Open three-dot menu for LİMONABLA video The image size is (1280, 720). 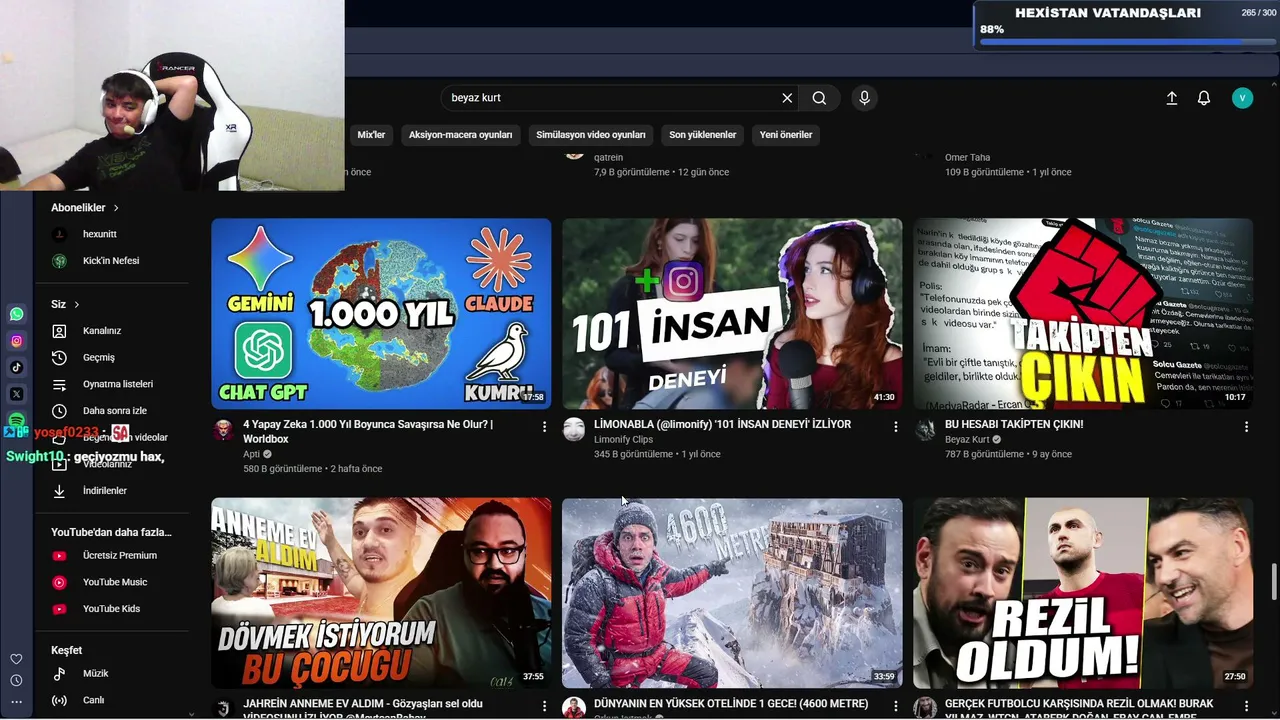pos(895,427)
